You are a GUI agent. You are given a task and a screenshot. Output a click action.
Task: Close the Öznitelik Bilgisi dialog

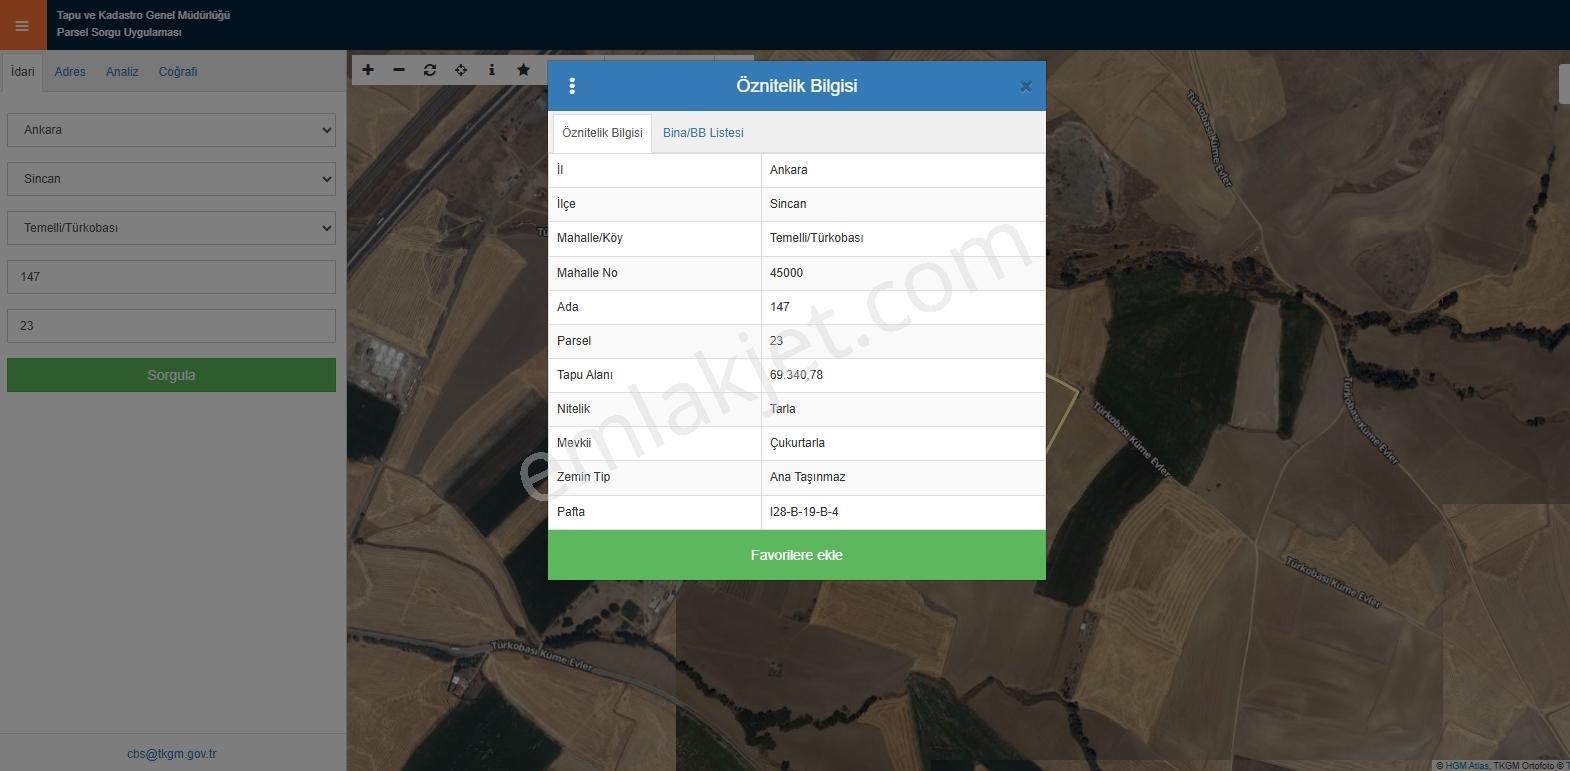pos(1025,87)
